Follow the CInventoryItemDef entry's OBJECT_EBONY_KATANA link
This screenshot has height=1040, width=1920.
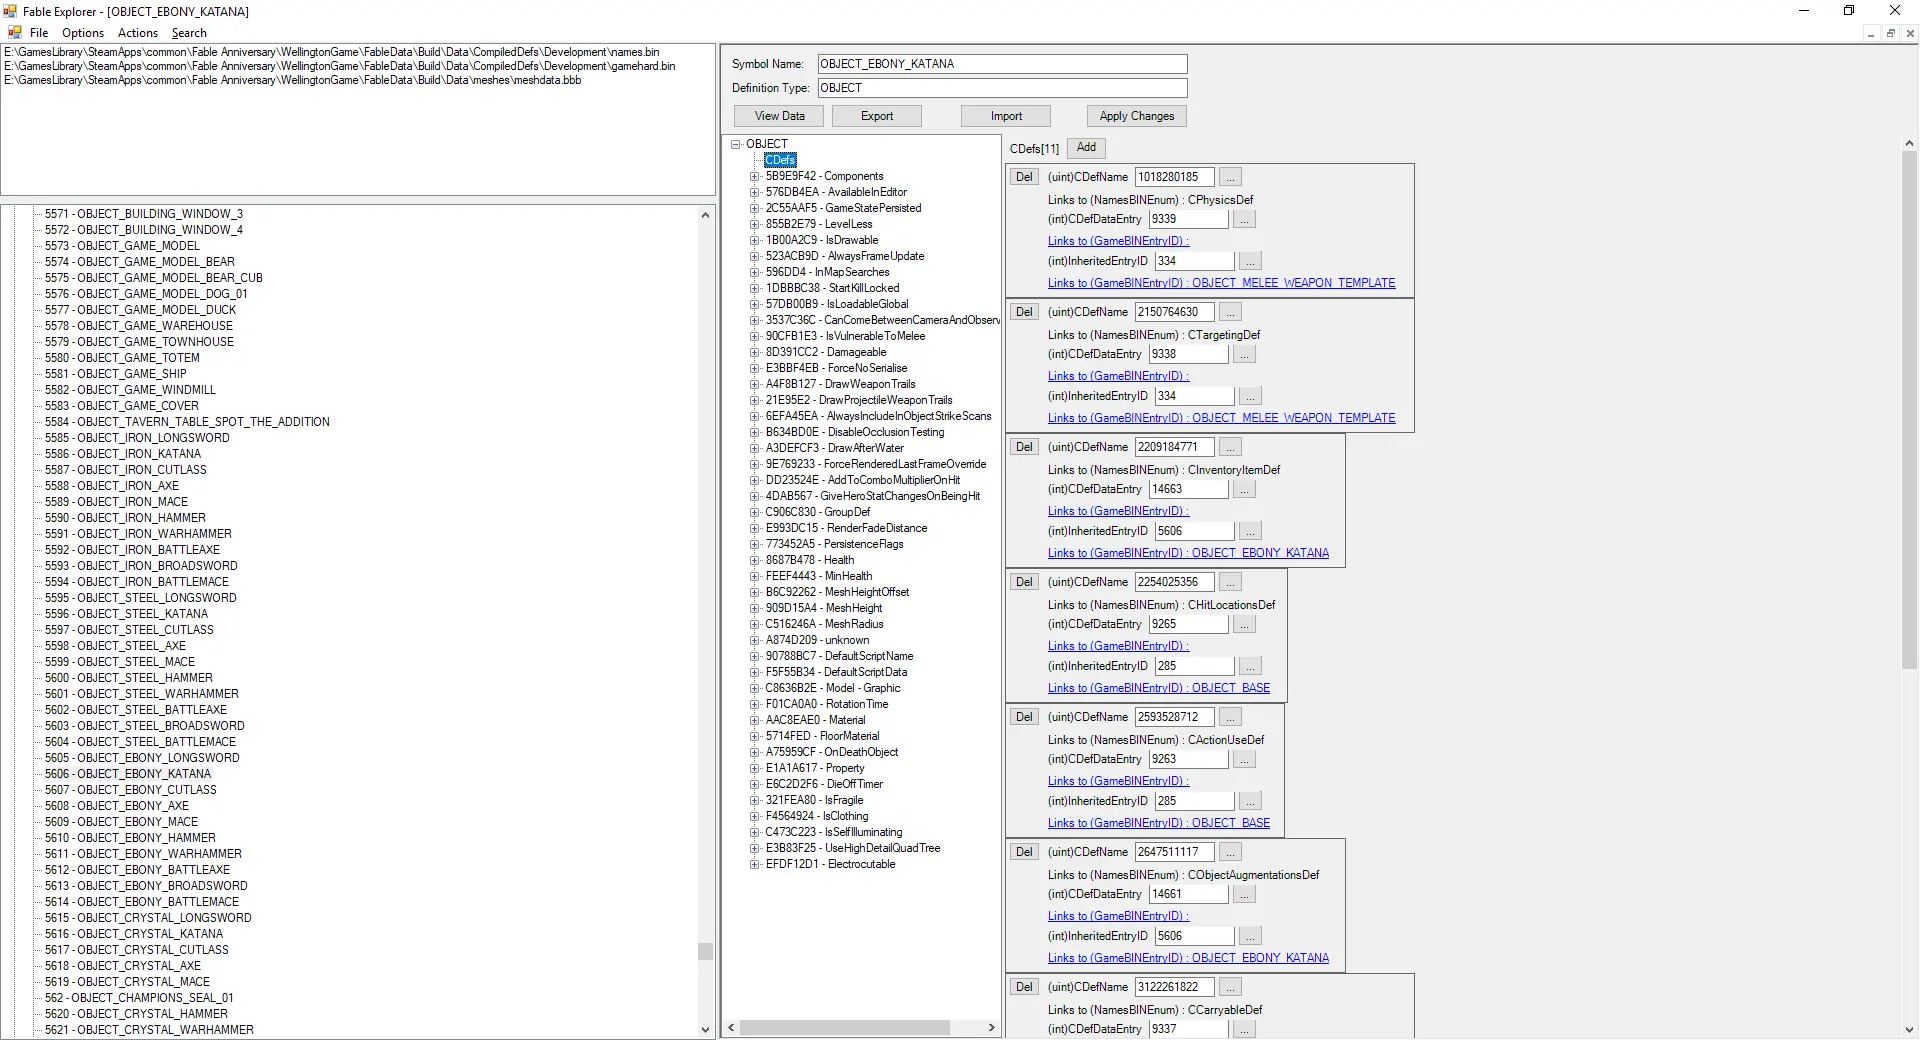point(1188,553)
